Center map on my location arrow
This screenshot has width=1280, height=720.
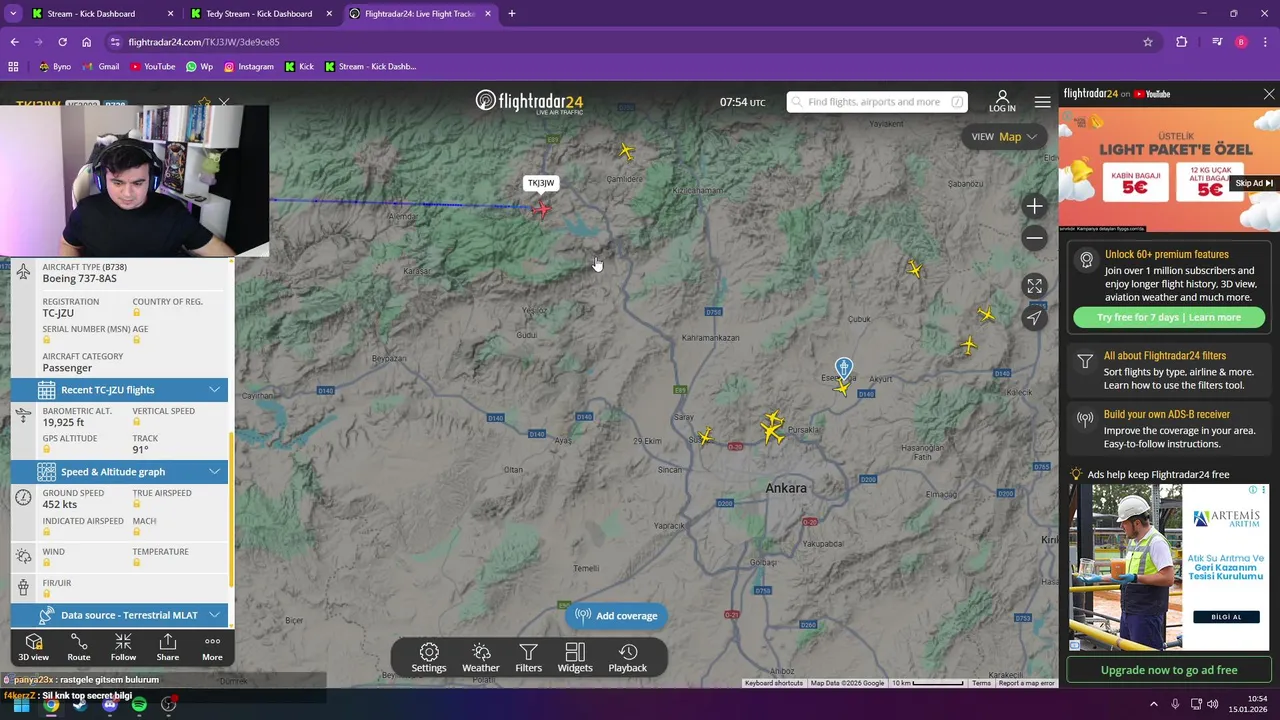pyautogui.click(x=1034, y=318)
